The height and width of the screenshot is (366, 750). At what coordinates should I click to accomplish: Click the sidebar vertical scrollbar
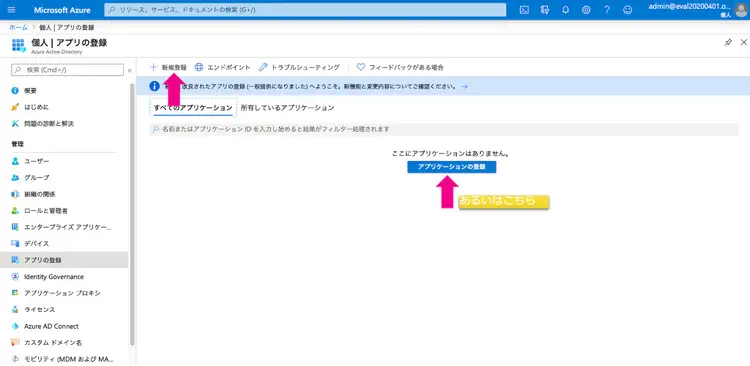tap(132, 214)
